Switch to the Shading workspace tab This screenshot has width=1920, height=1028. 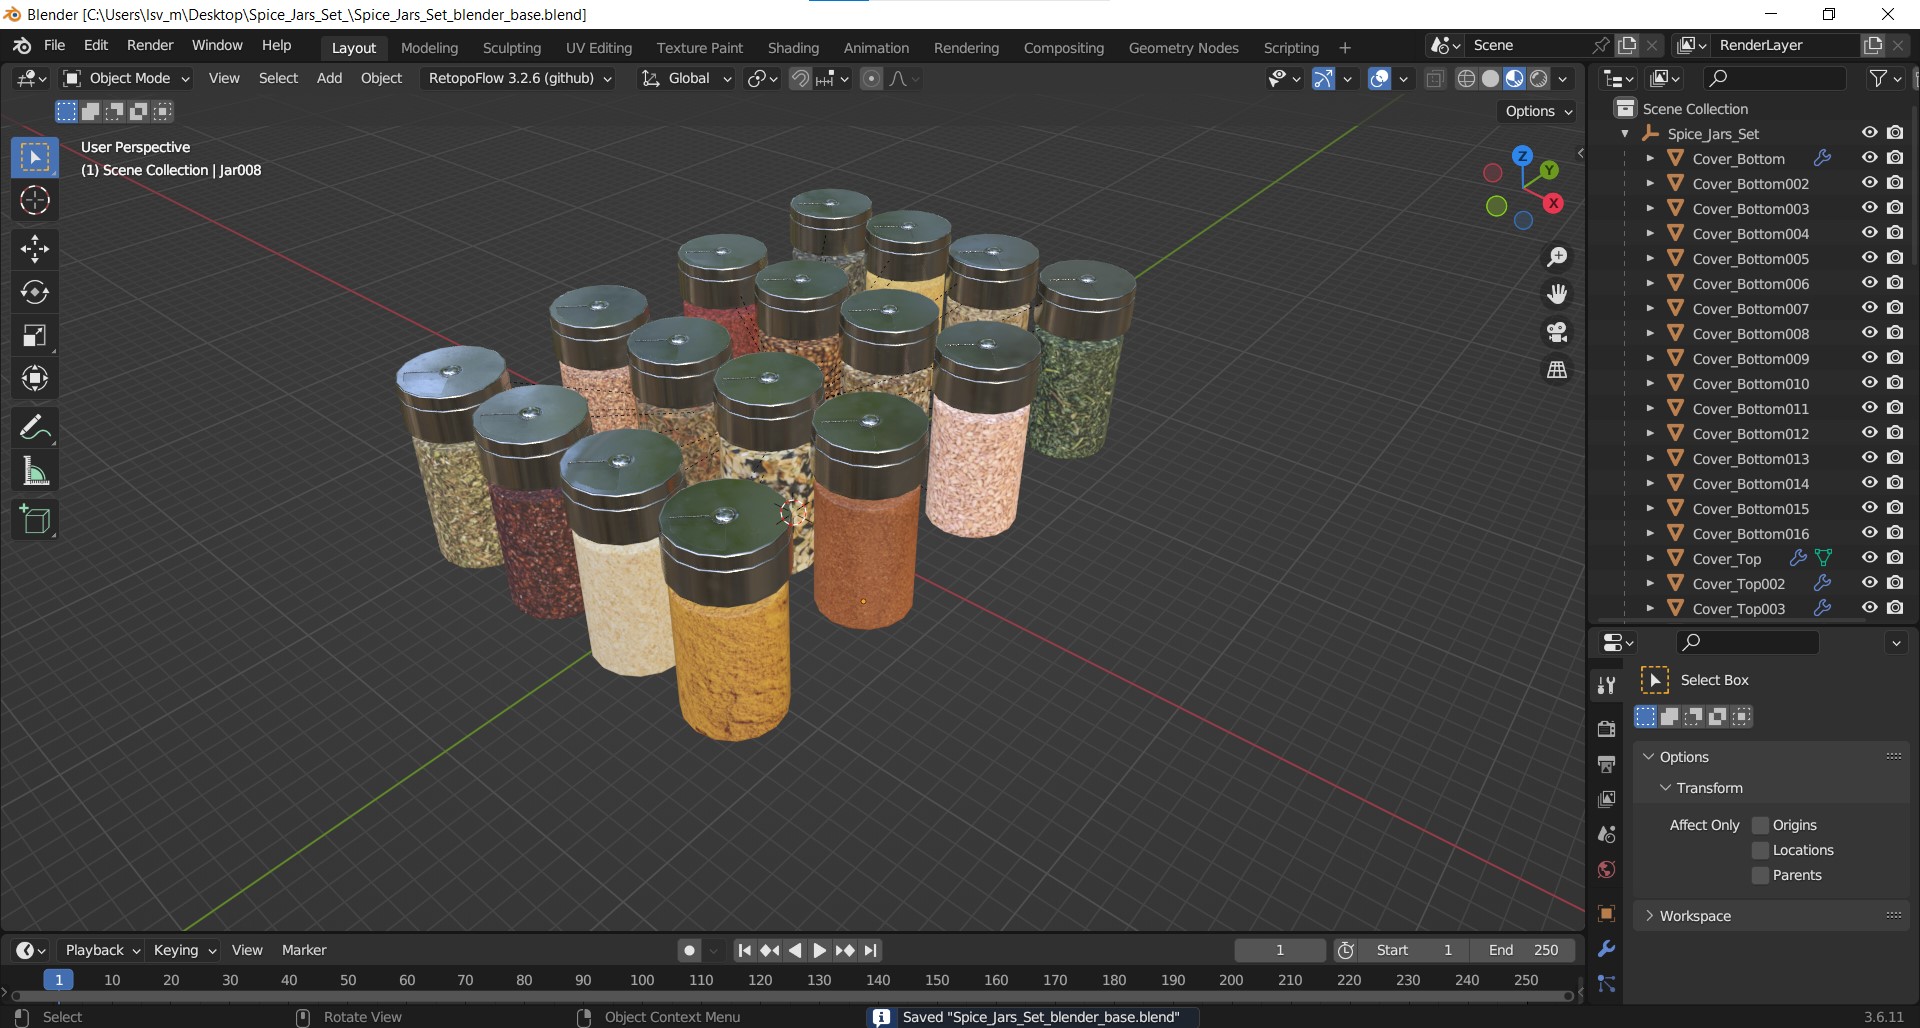pos(793,48)
